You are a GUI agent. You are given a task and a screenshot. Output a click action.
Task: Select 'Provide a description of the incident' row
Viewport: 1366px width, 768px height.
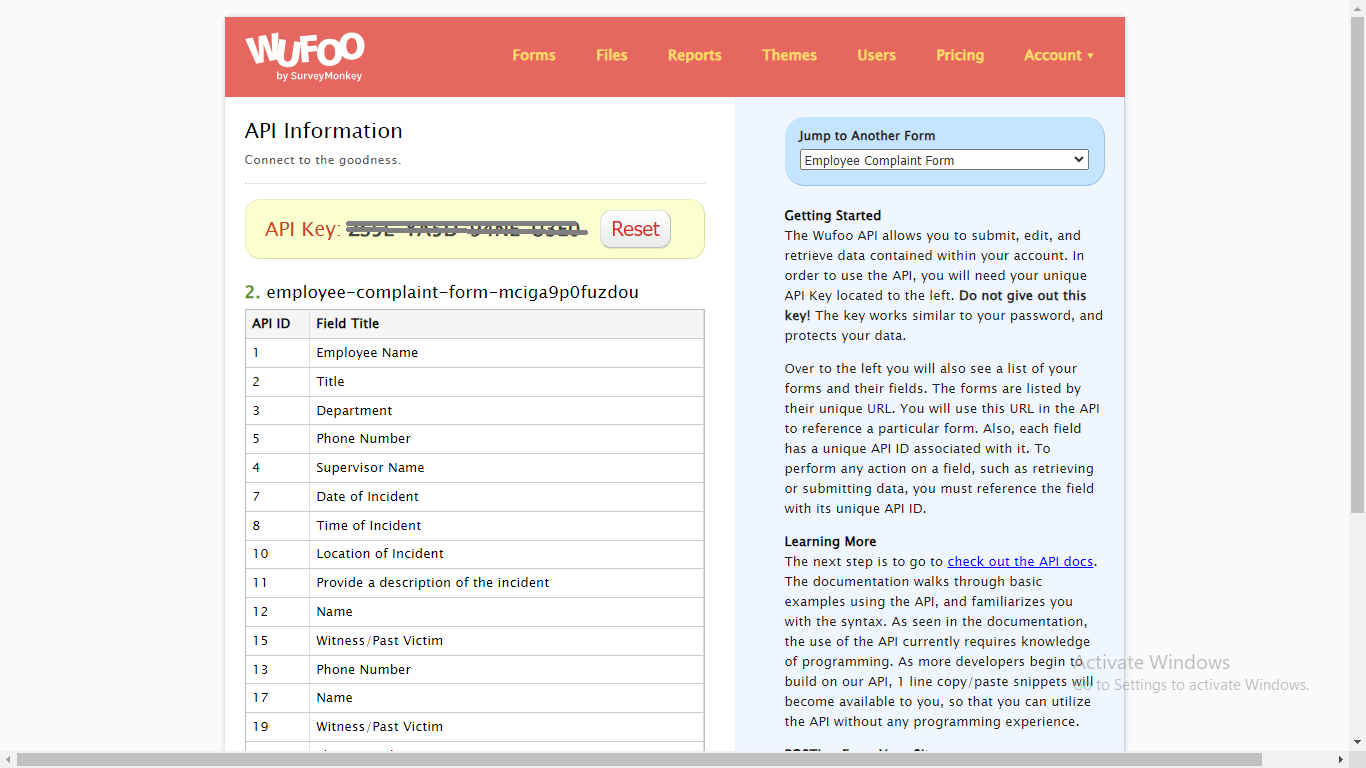(475, 583)
